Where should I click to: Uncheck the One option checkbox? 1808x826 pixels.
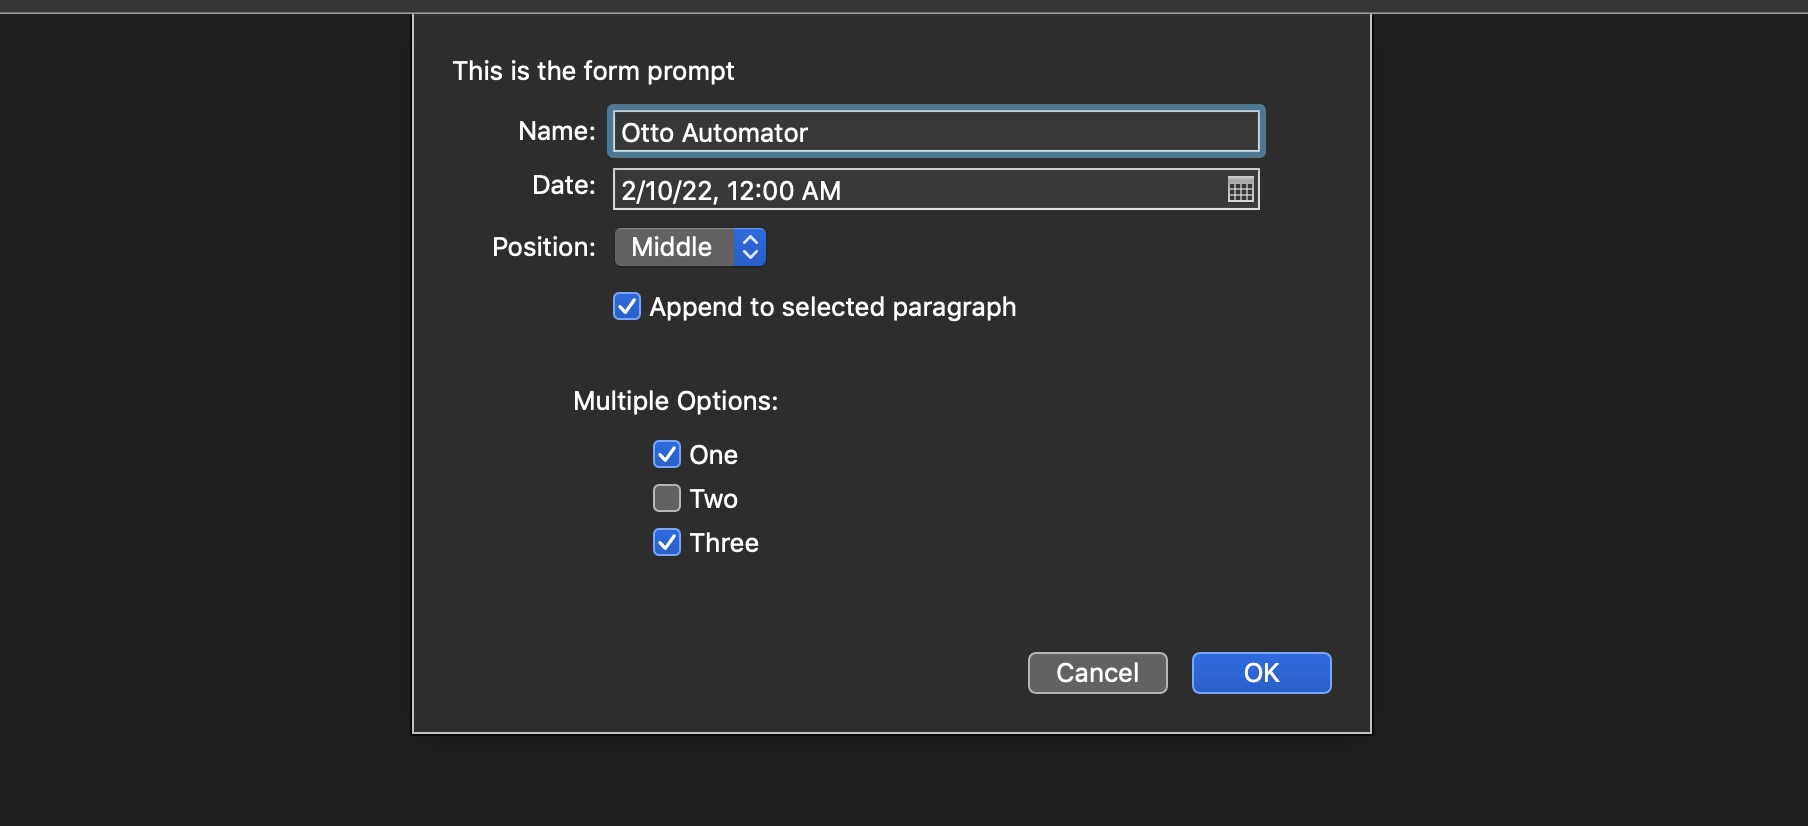tap(667, 454)
